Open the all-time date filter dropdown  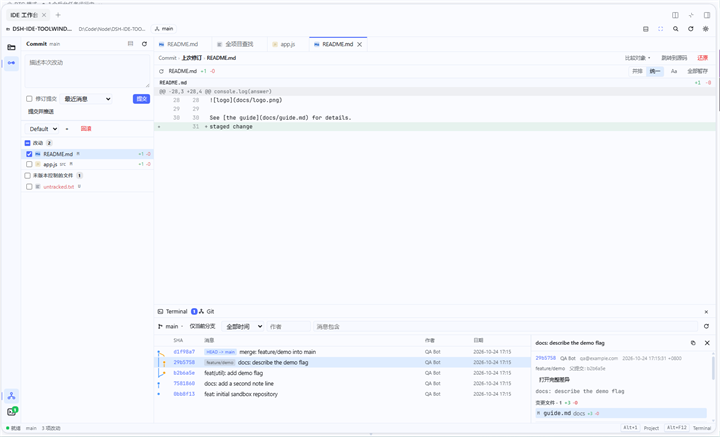click(242, 326)
